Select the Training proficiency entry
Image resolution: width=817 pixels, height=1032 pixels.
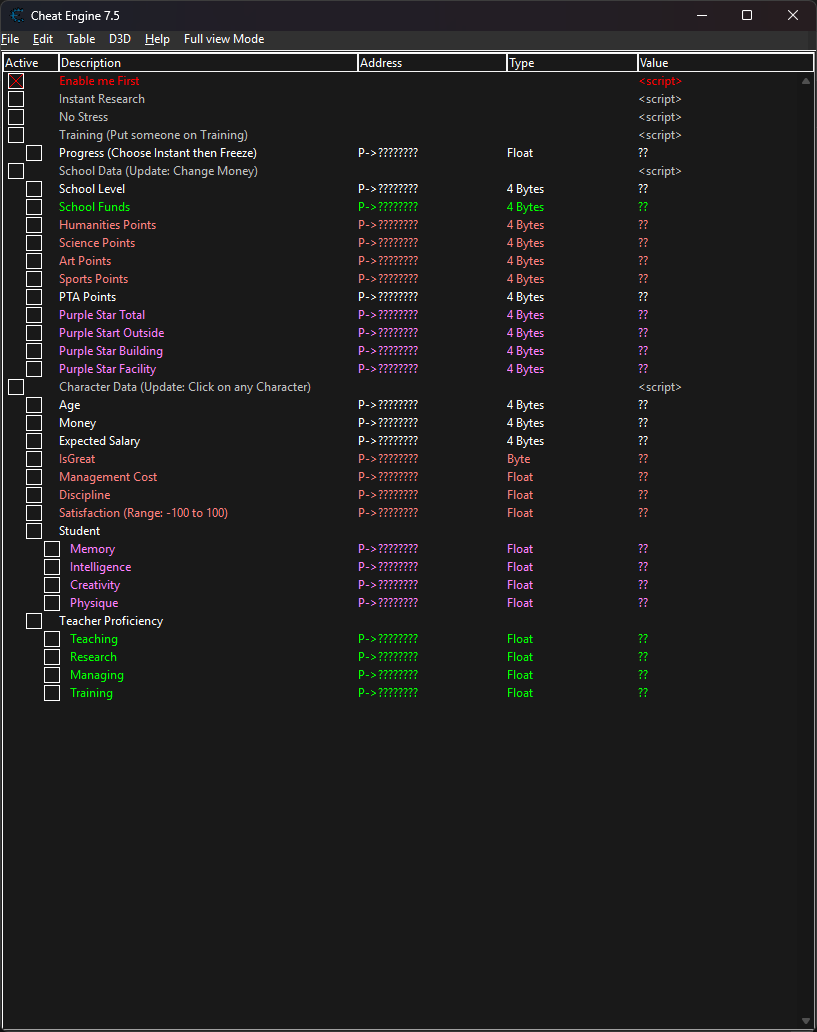click(x=92, y=693)
